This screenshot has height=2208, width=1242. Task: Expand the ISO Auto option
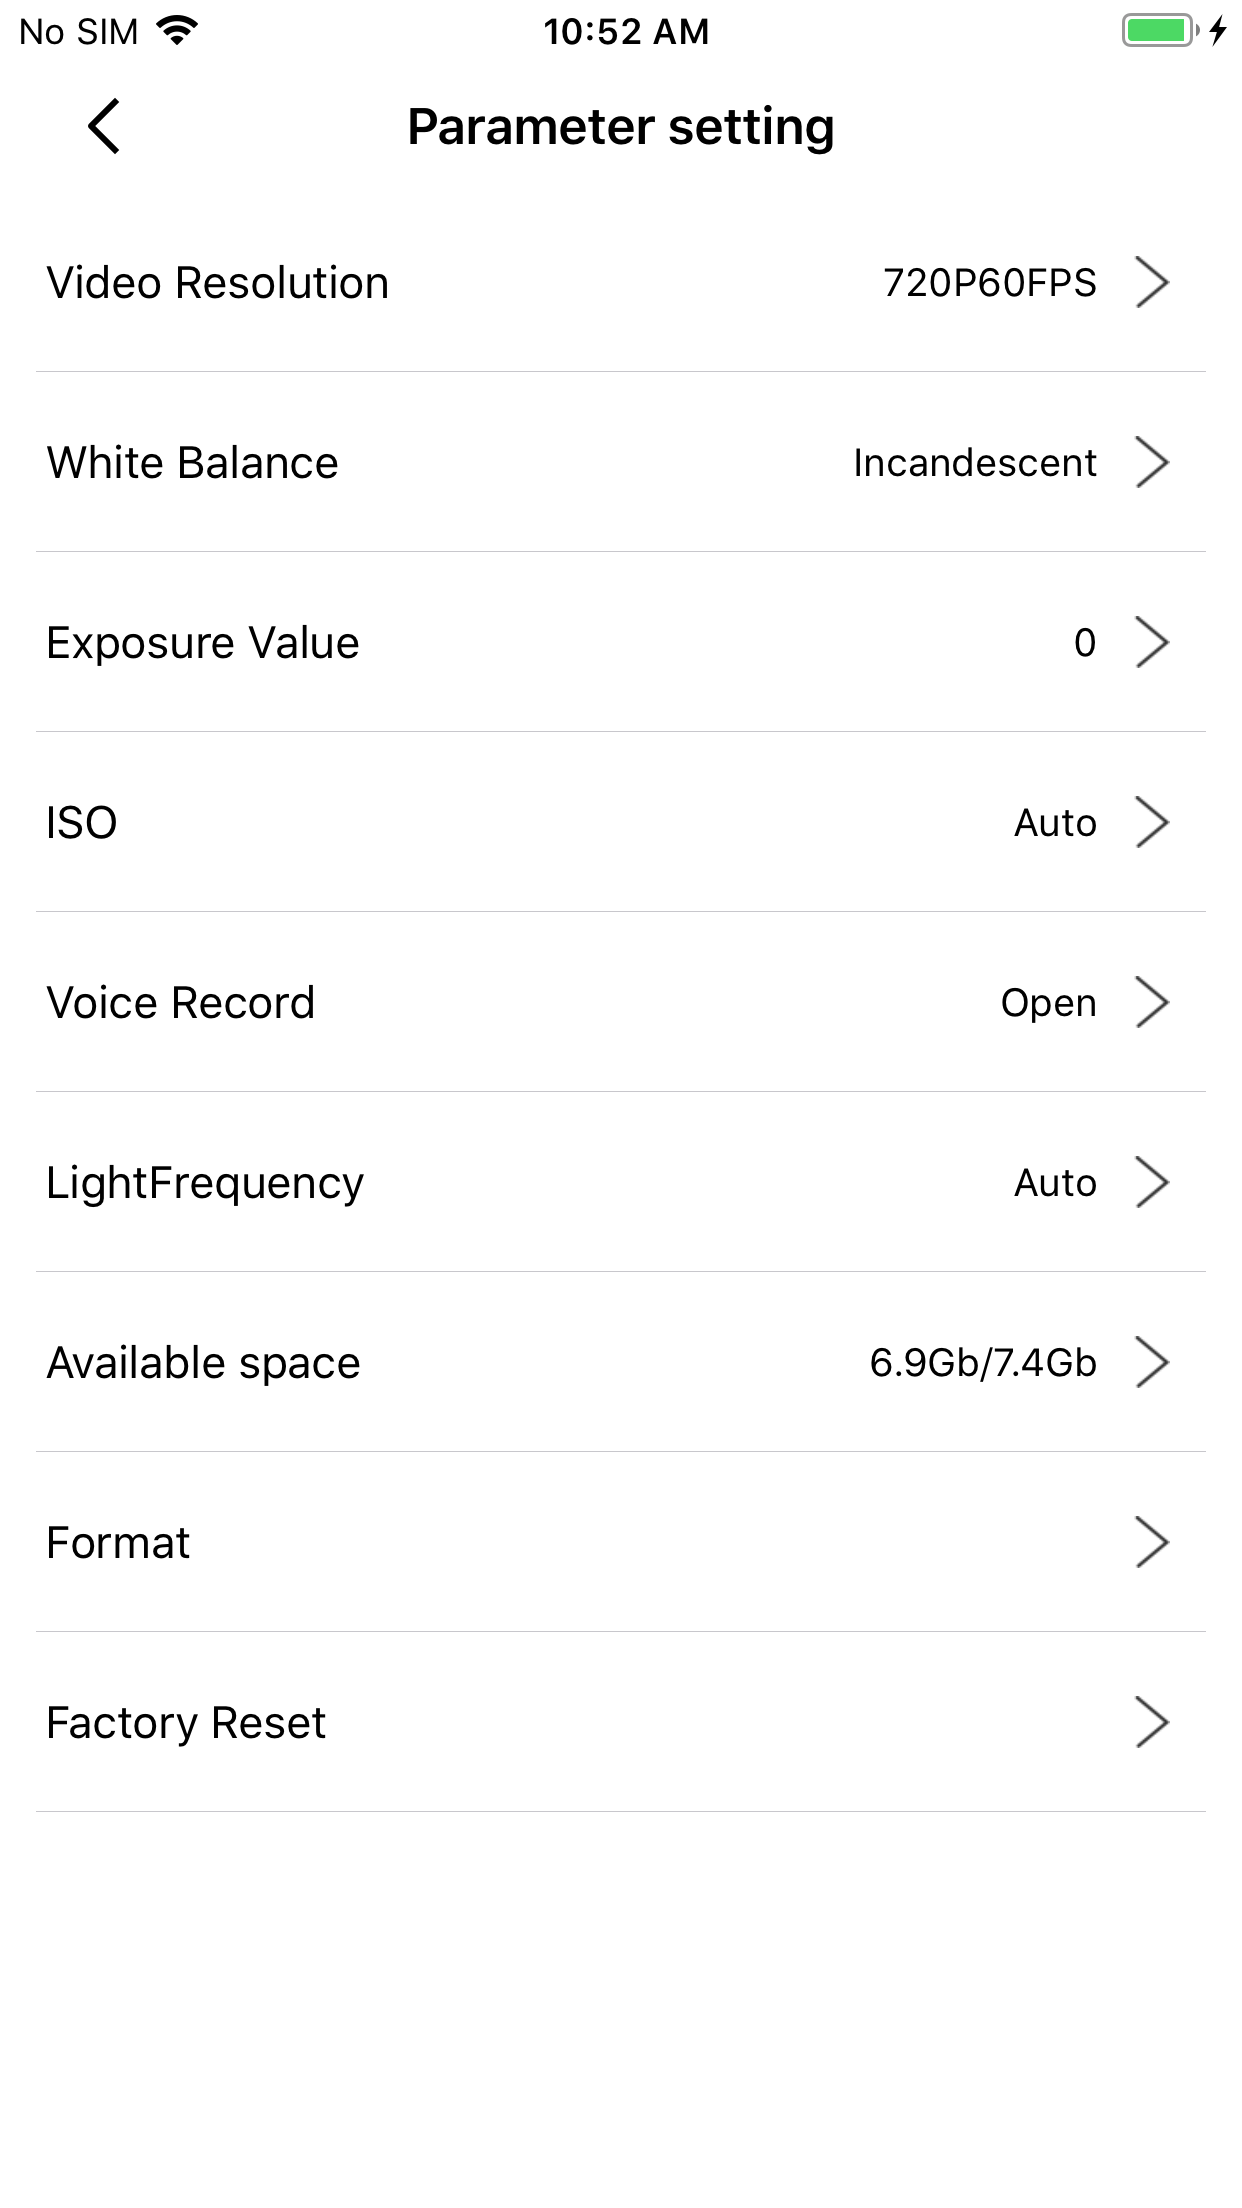621,822
